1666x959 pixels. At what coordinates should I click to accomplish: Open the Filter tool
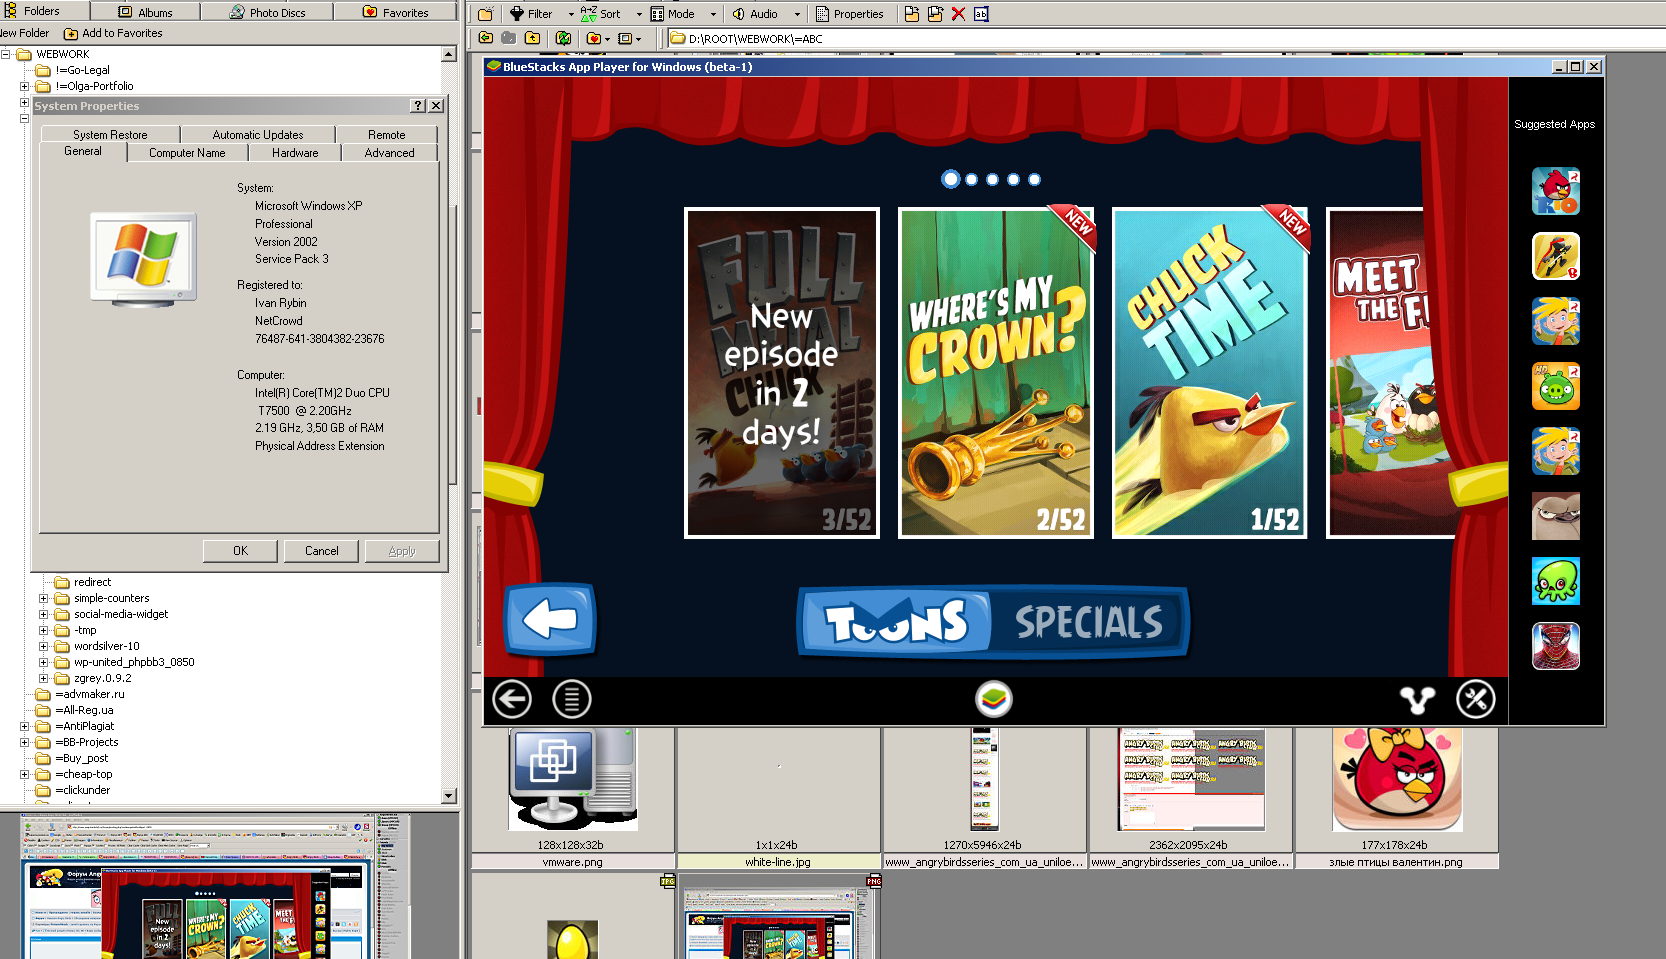[532, 14]
